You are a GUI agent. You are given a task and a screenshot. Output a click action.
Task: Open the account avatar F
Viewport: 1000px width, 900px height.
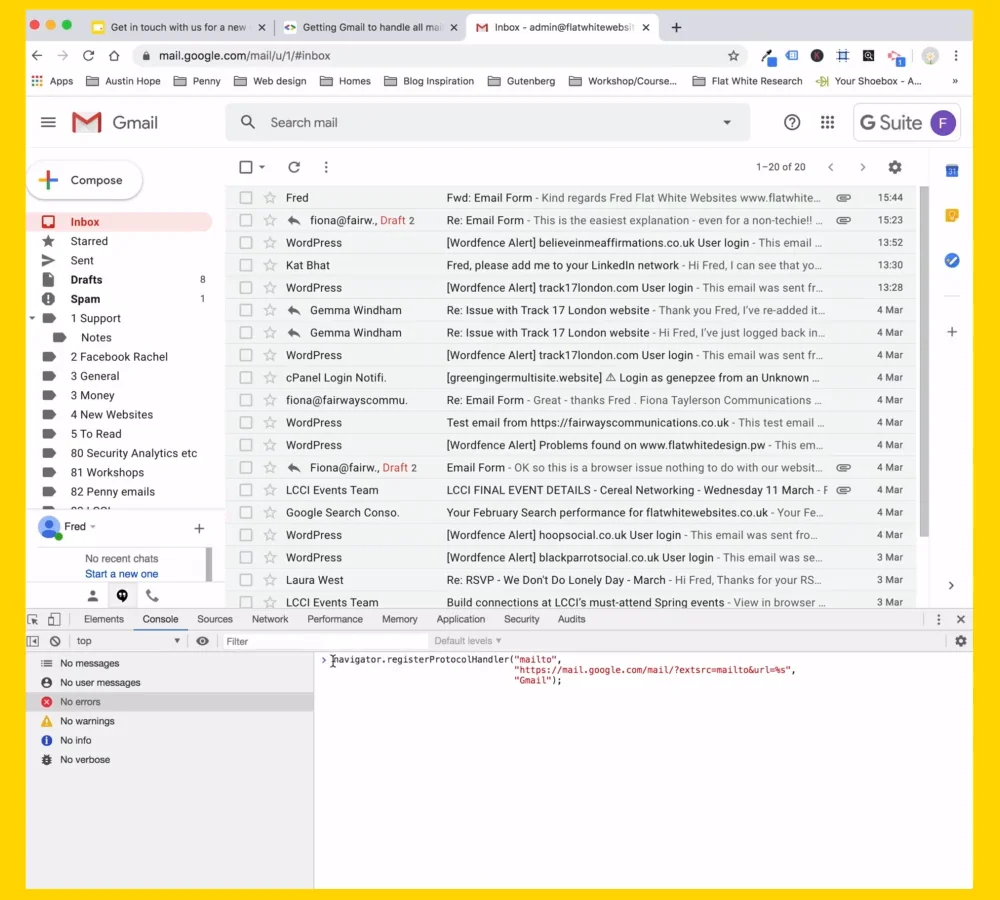[x=943, y=122]
